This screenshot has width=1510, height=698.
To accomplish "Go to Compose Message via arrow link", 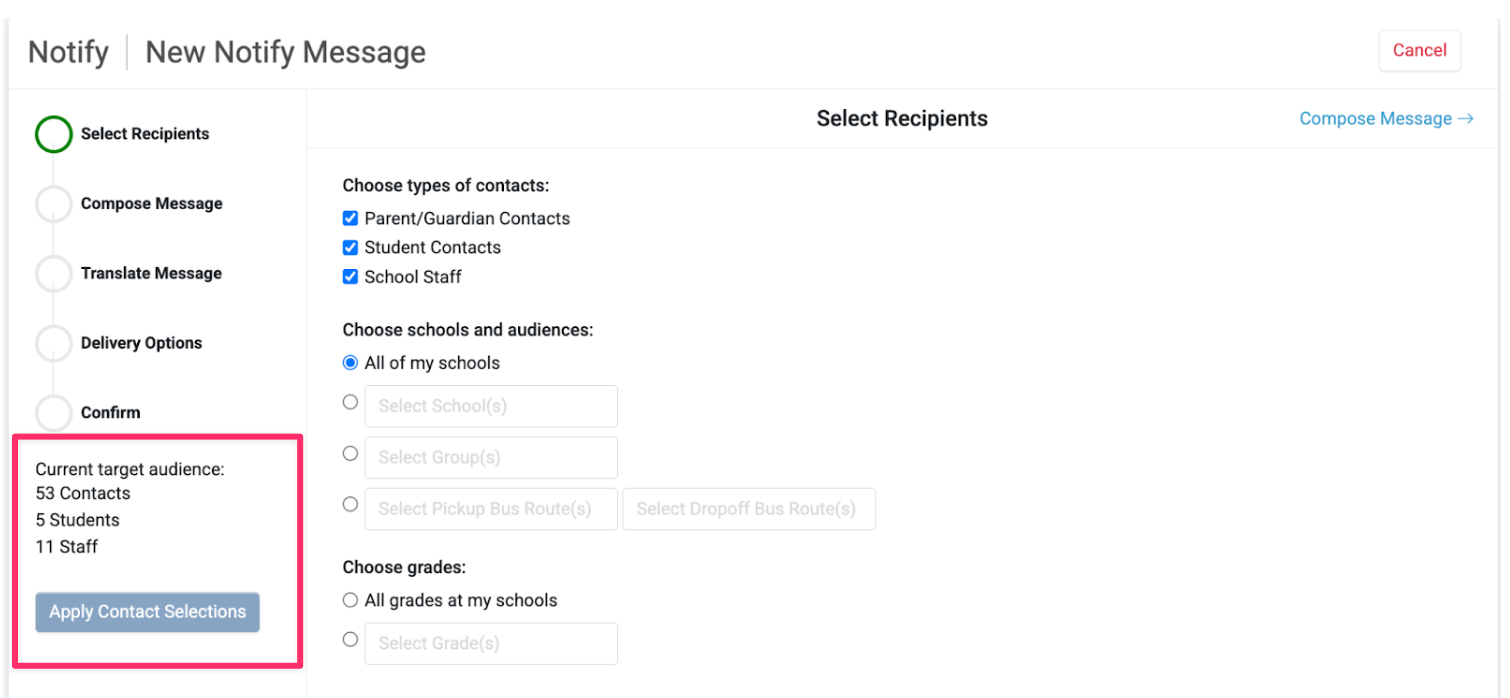I will [1386, 119].
